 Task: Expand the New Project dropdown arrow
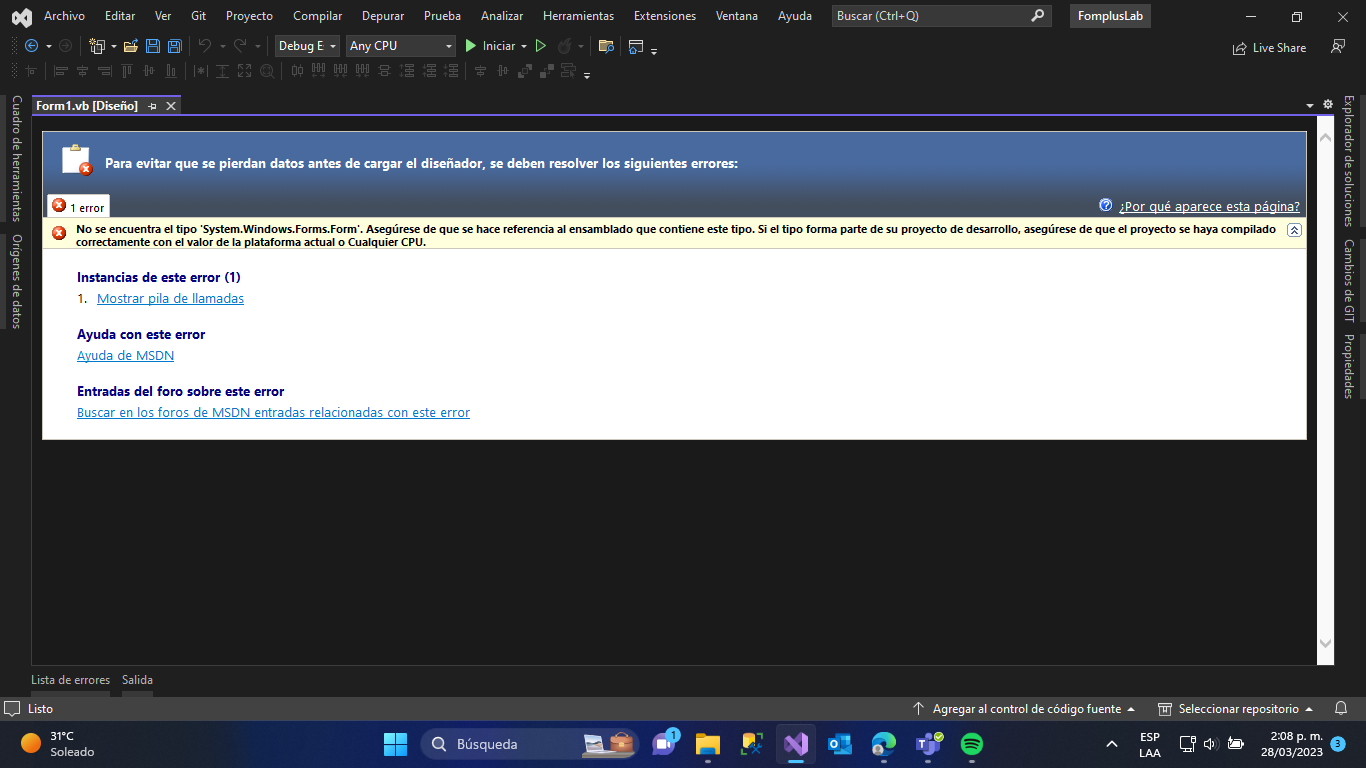coord(113,46)
